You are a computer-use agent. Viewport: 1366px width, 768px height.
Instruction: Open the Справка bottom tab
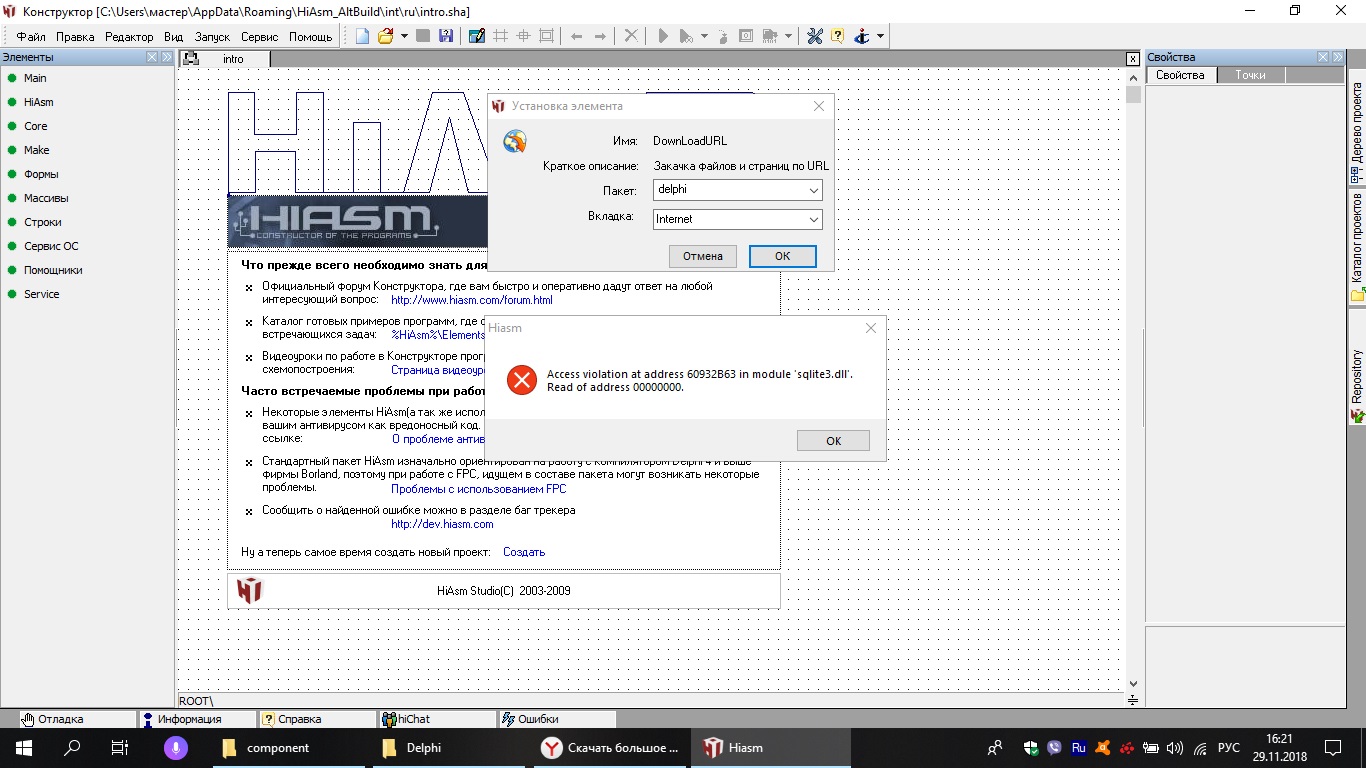tap(317, 719)
